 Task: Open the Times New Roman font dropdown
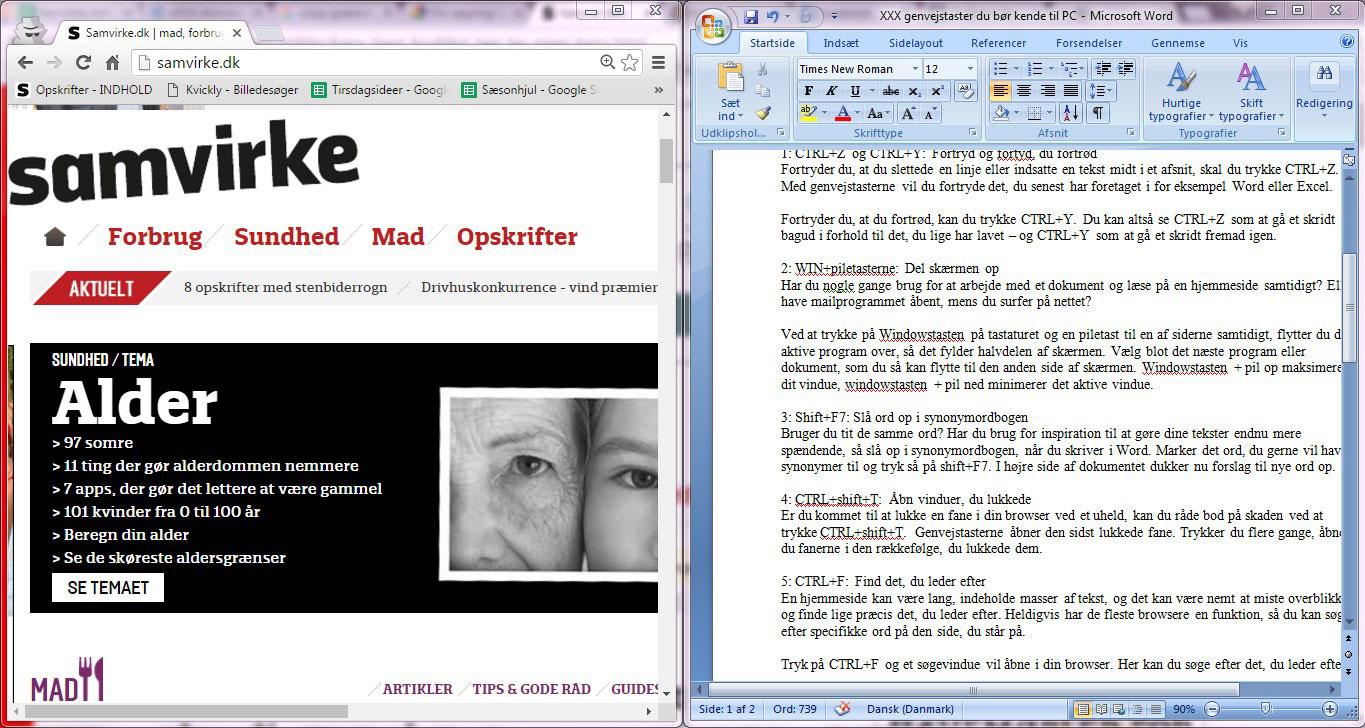pyautogui.click(x=914, y=69)
